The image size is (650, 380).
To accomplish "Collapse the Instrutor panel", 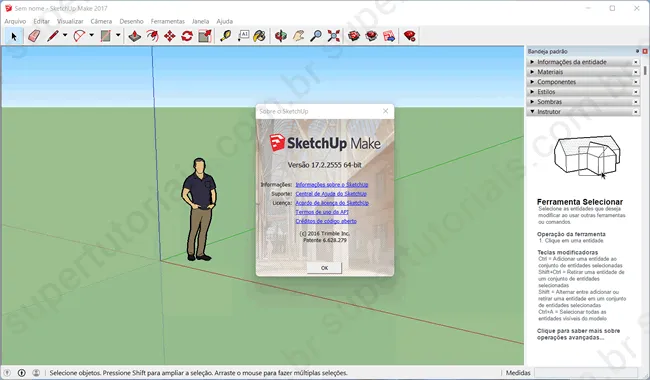I will point(583,111).
